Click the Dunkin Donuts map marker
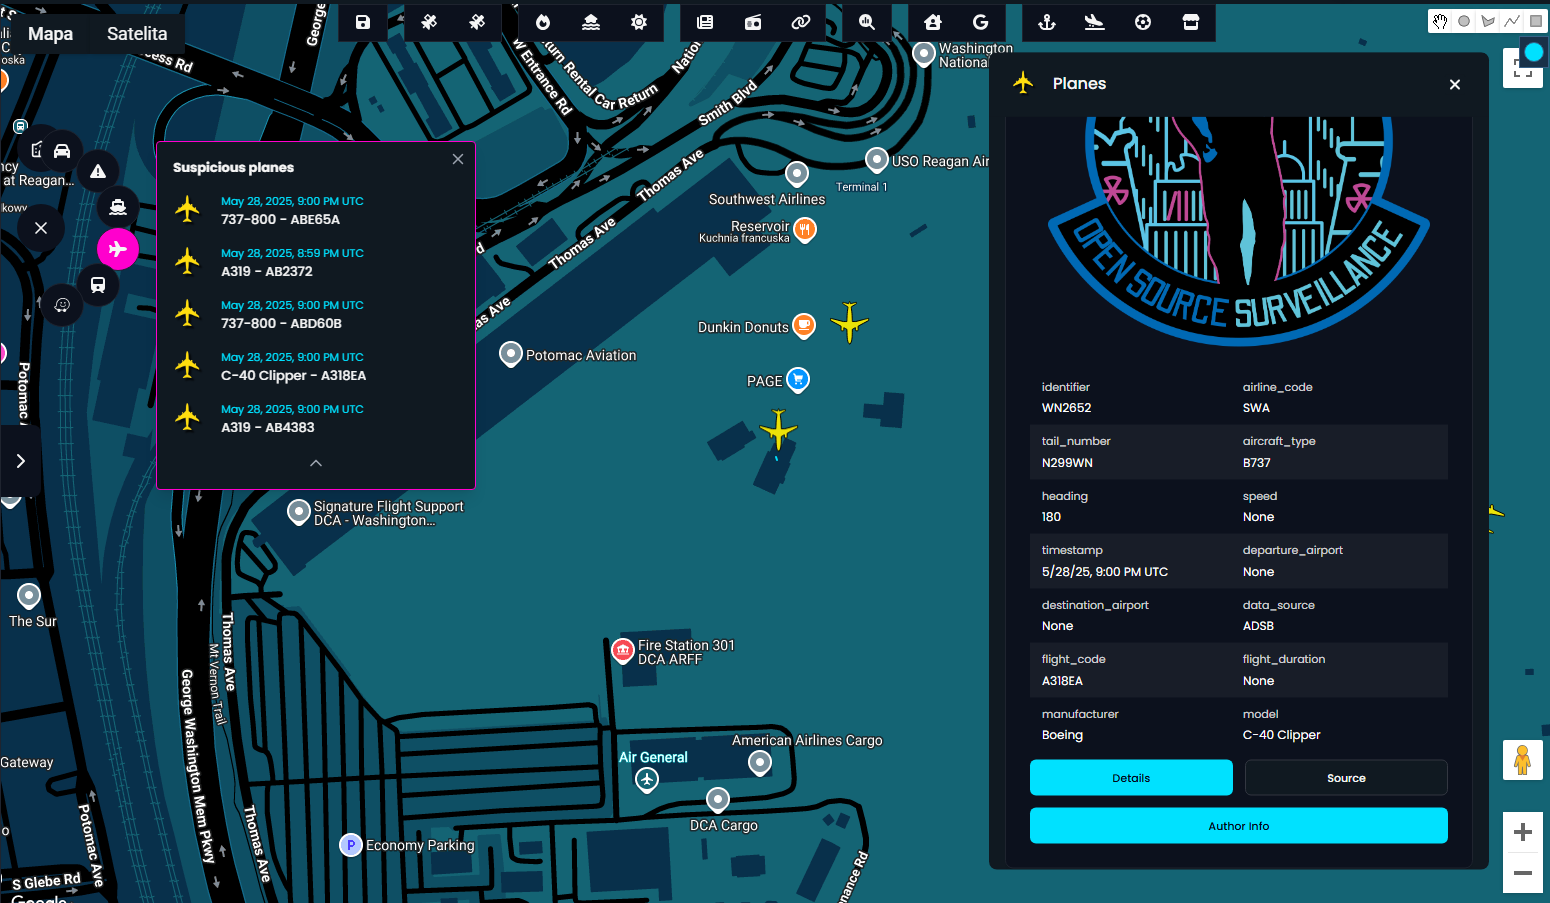 (x=804, y=325)
